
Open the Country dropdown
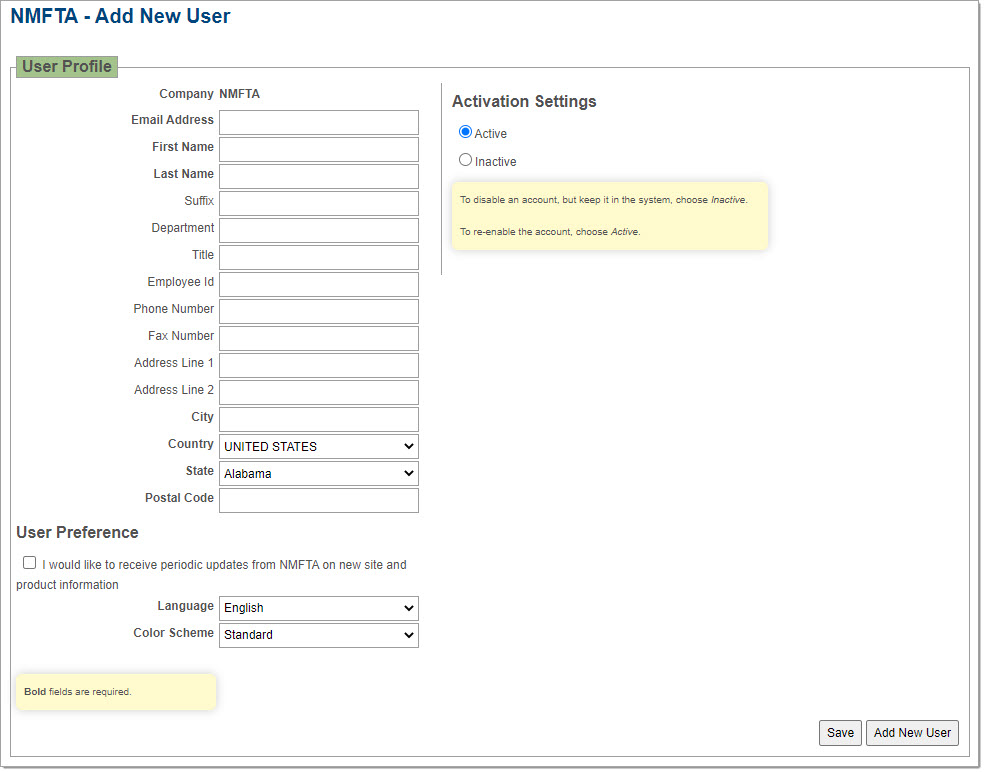click(319, 447)
